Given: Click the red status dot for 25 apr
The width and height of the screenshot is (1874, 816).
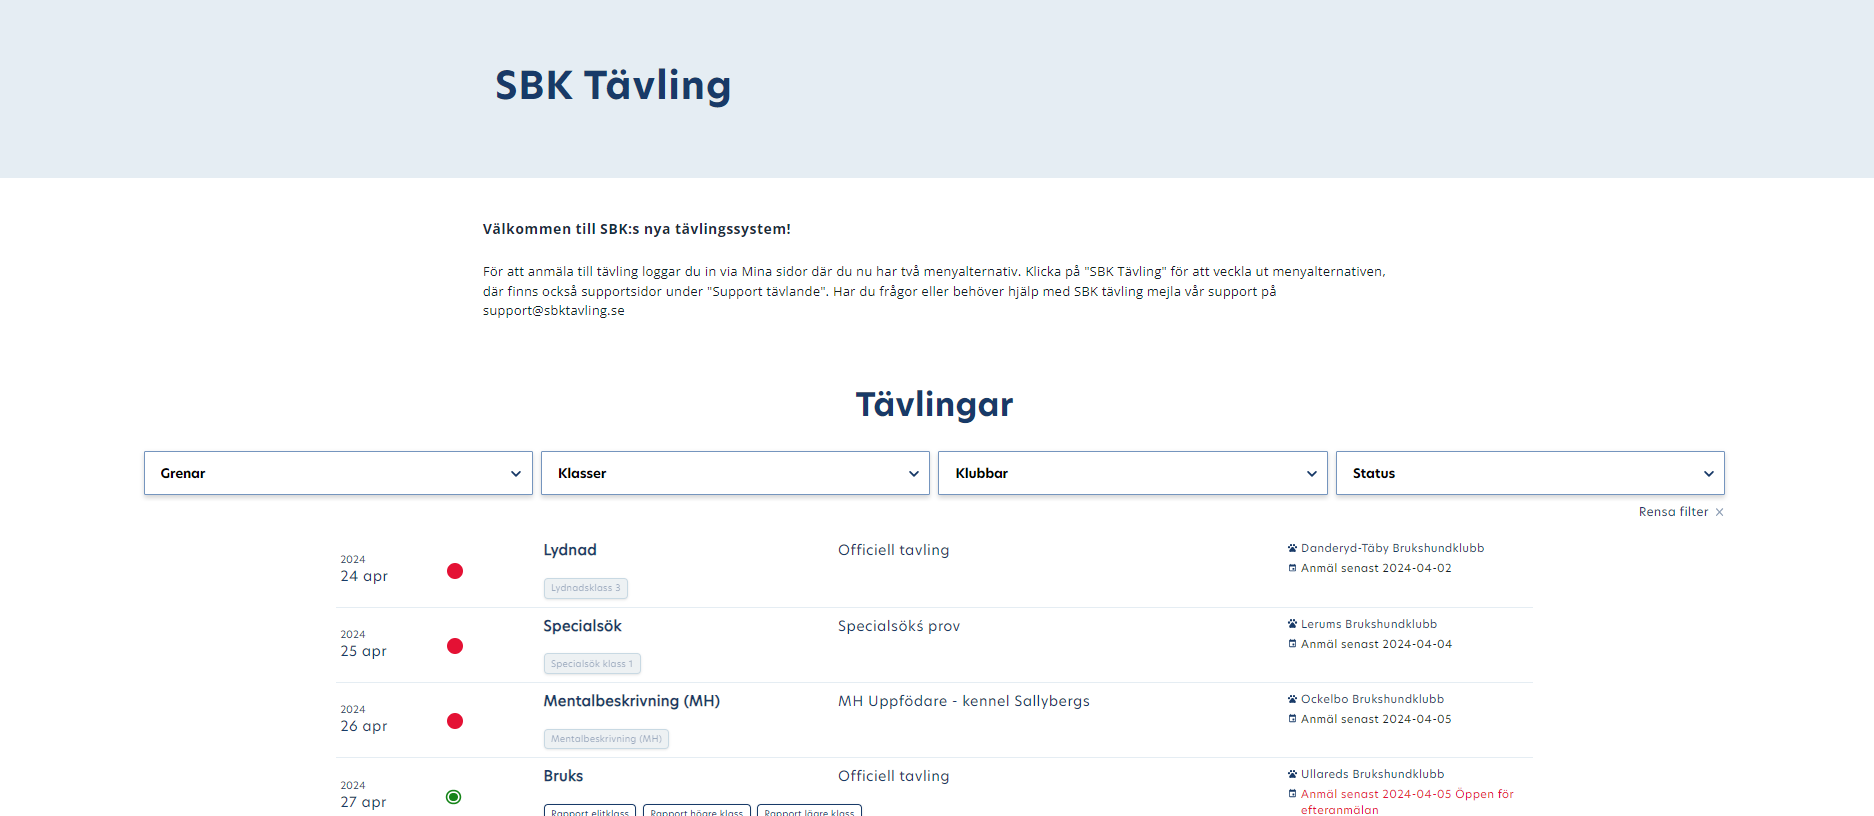Looking at the screenshot, I should [455, 646].
